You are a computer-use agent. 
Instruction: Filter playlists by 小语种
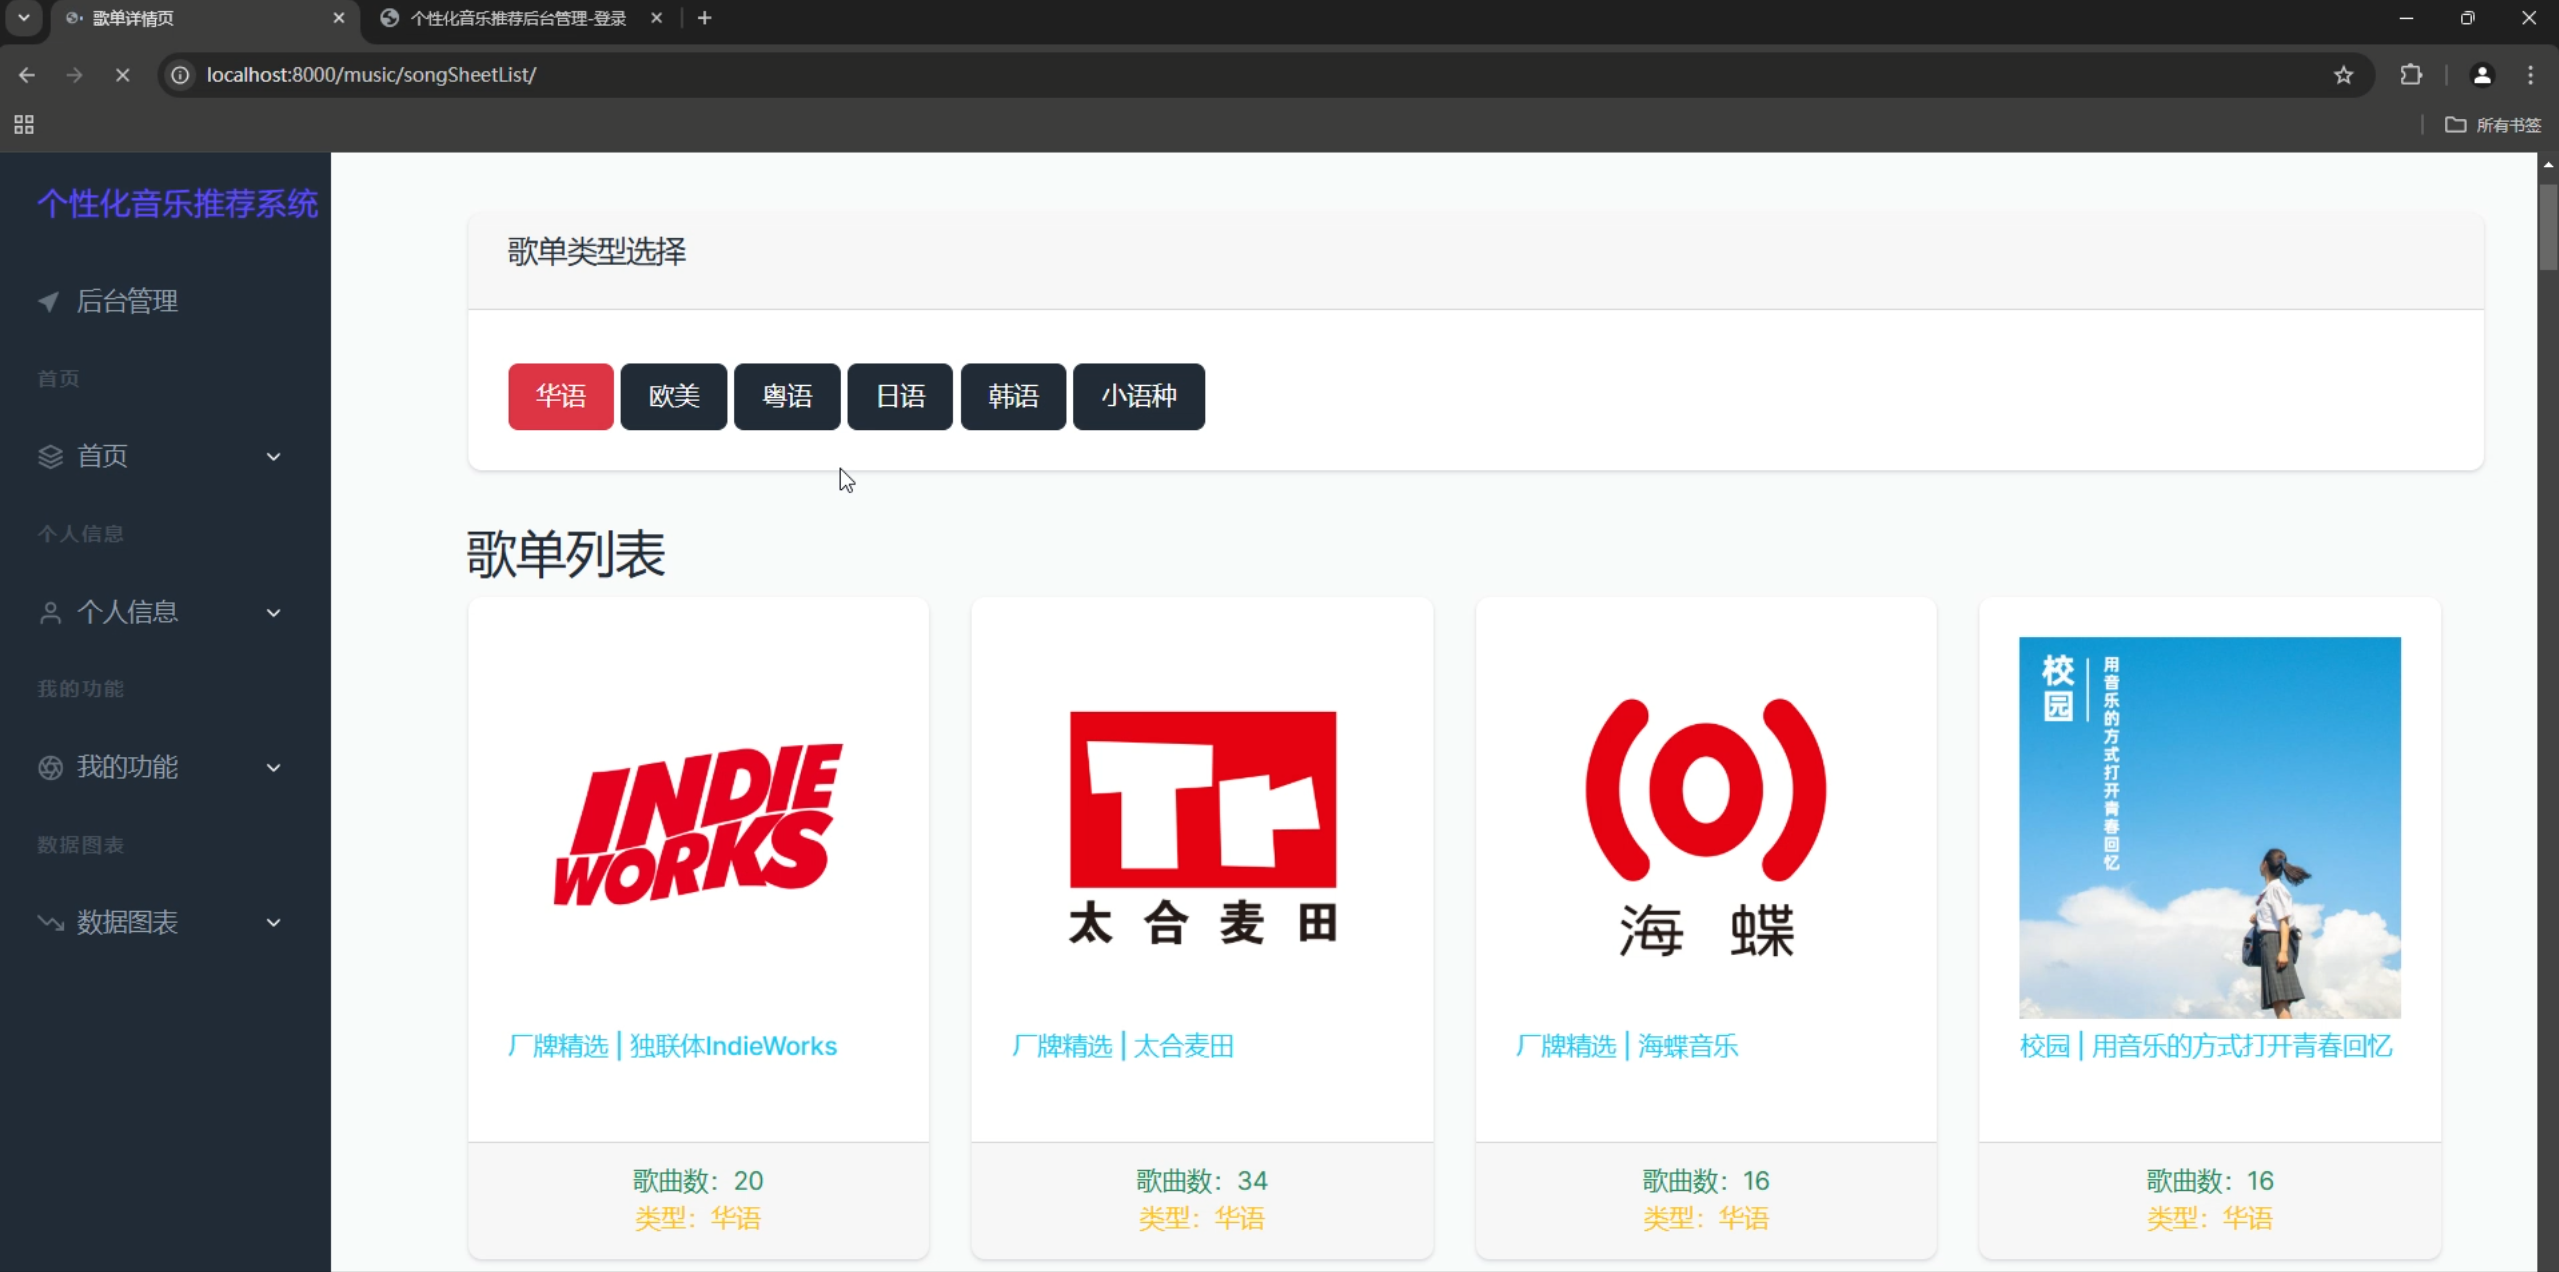pyautogui.click(x=1139, y=397)
